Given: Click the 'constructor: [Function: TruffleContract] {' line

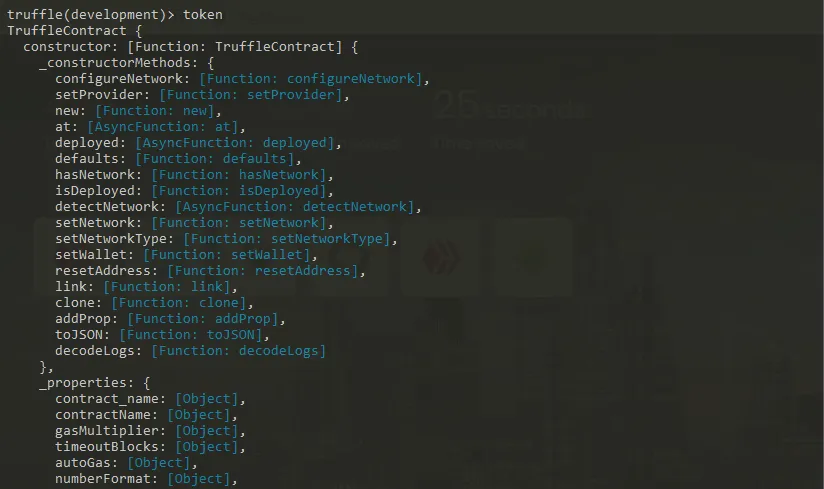Looking at the screenshot, I should click(191, 47).
